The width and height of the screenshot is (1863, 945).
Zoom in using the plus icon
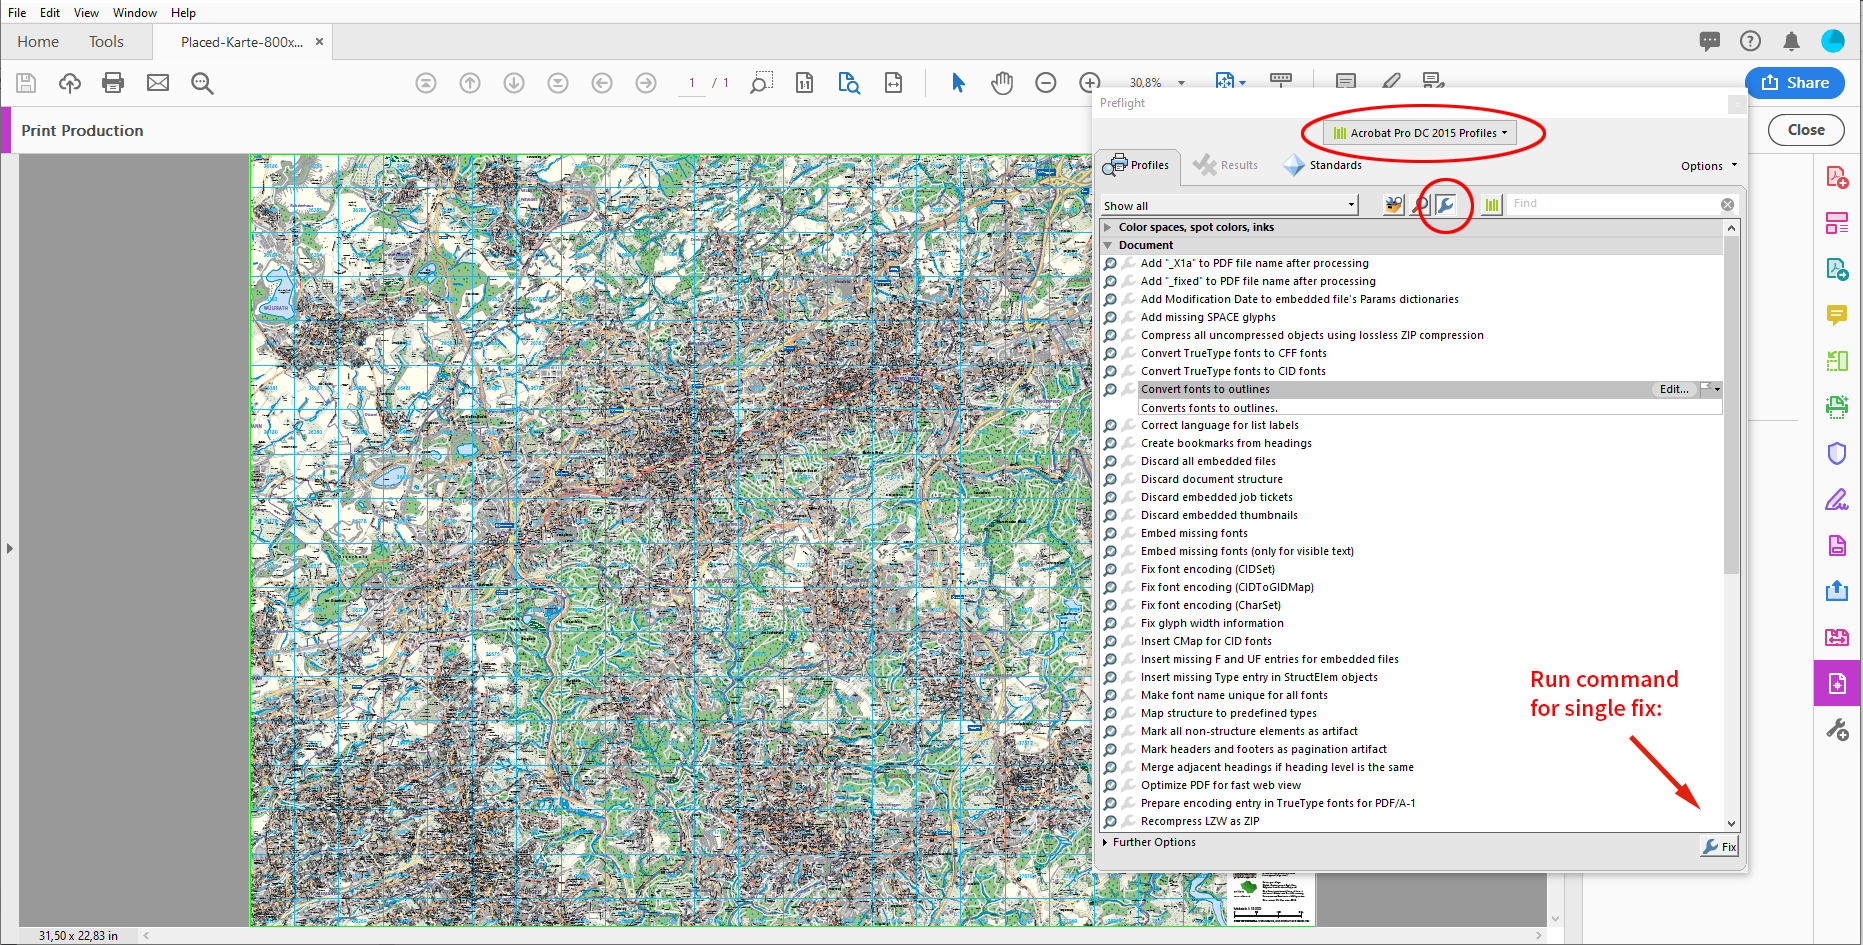point(1090,83)
